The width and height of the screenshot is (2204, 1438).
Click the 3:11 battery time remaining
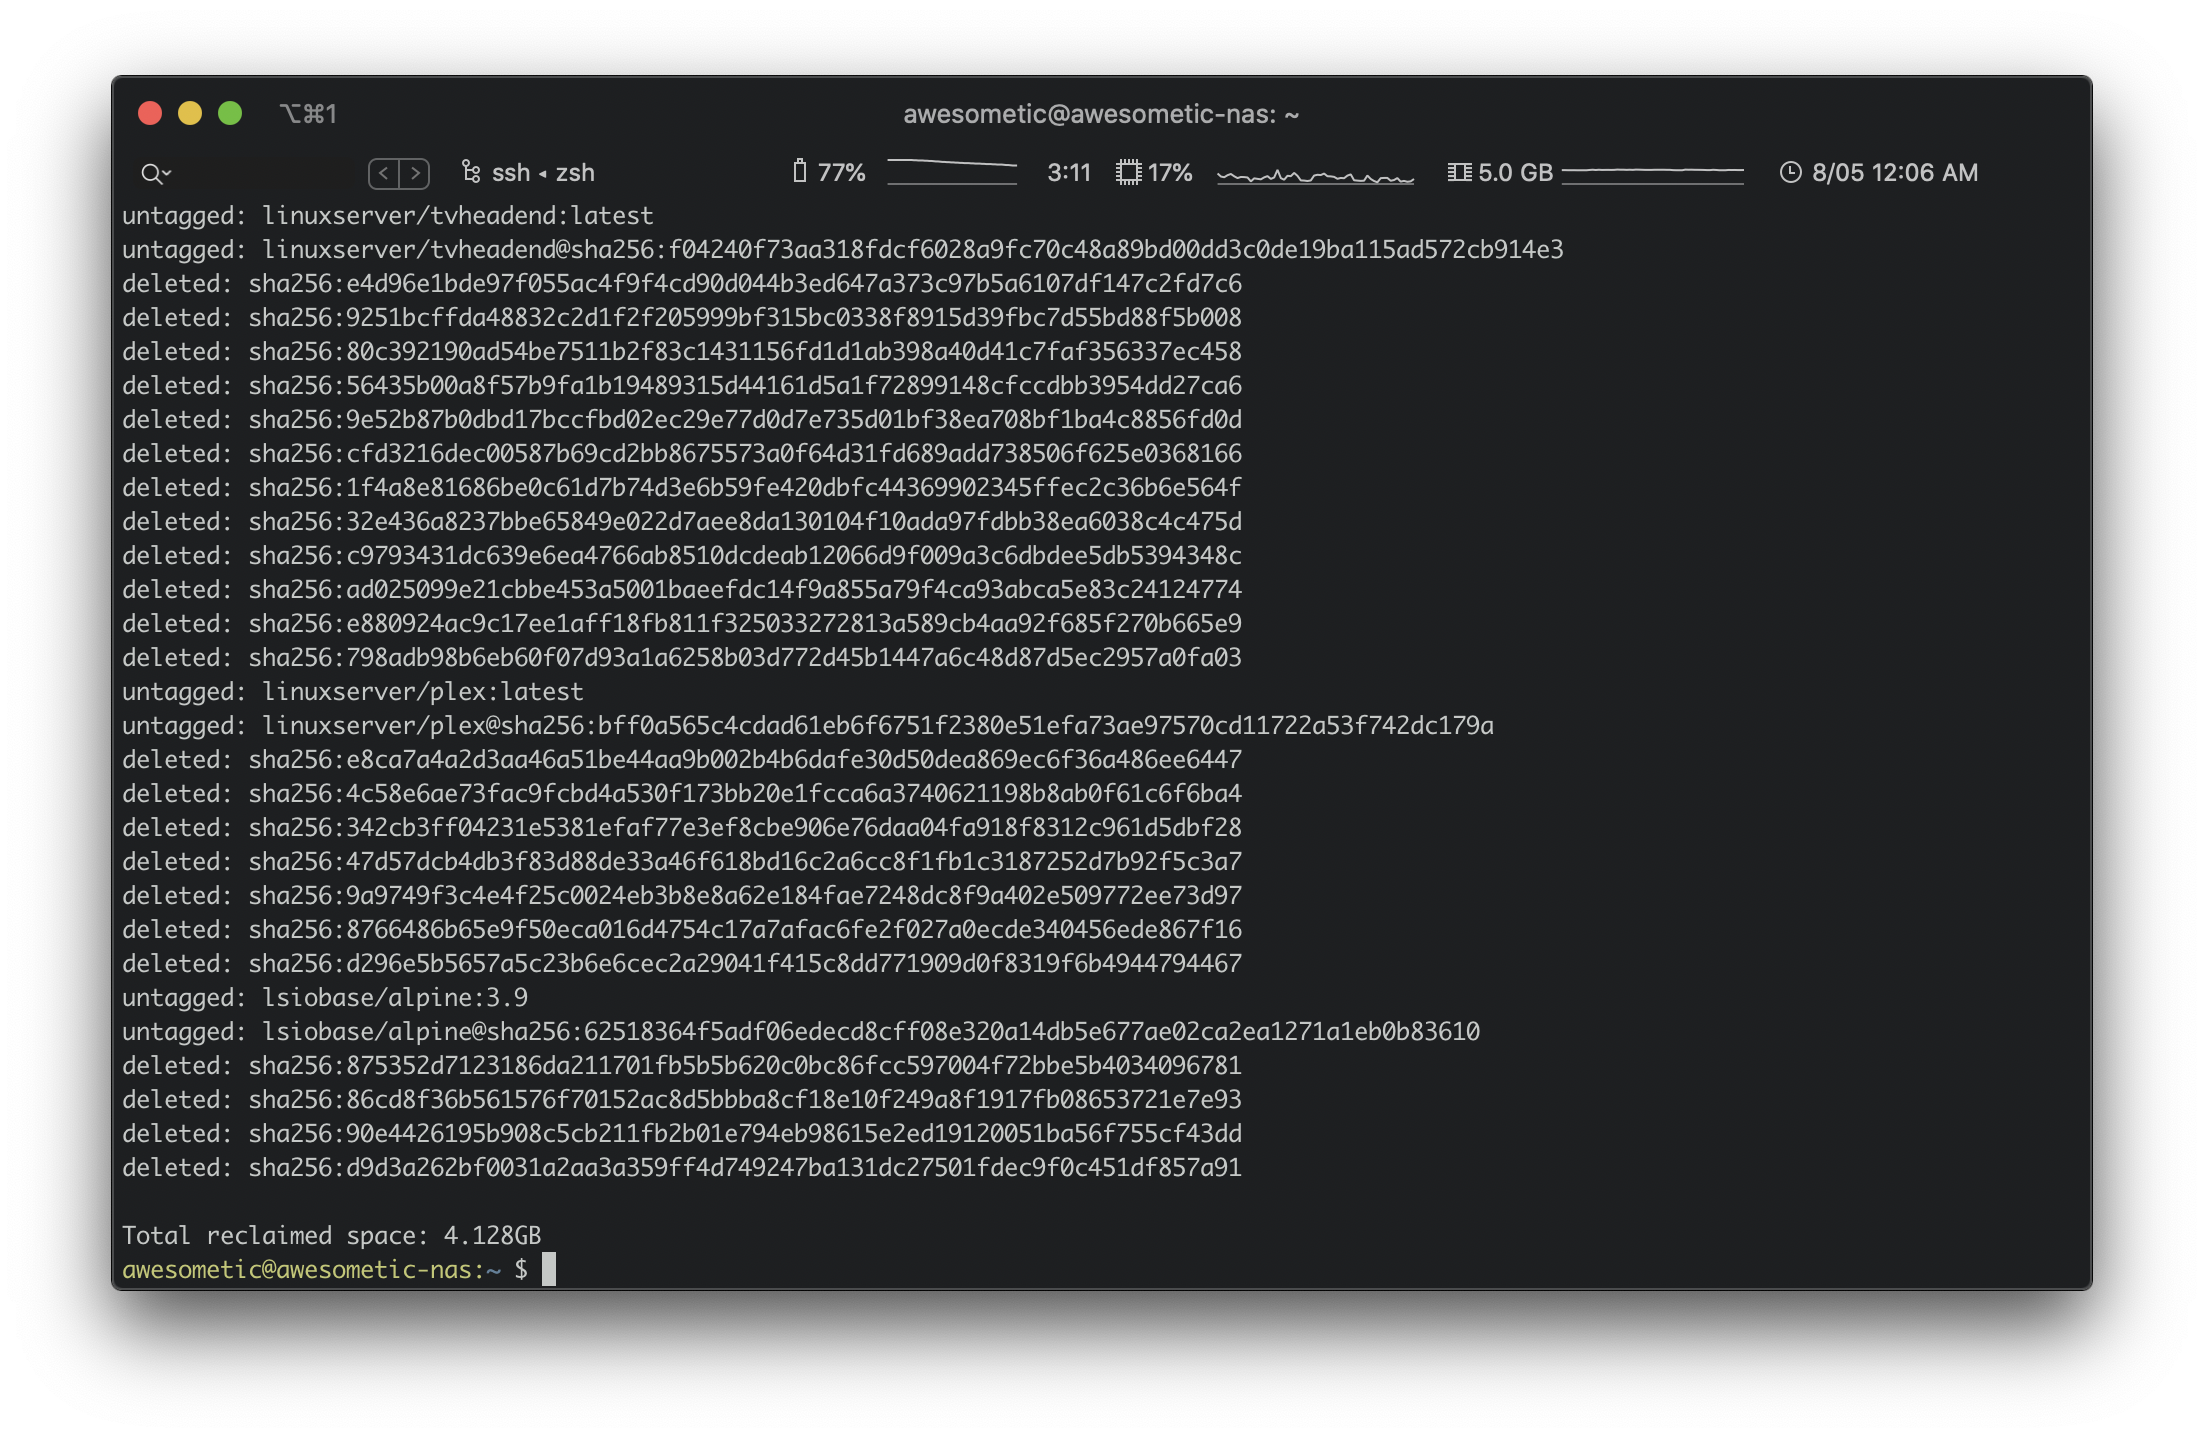(x=1068, y=173)
